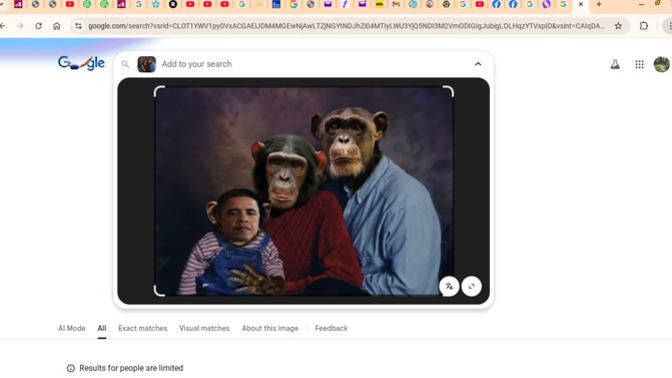Open the Google account profile picture
Image resolution: width=672 pixels, height=378 pixels.
[x=662, y=64]
